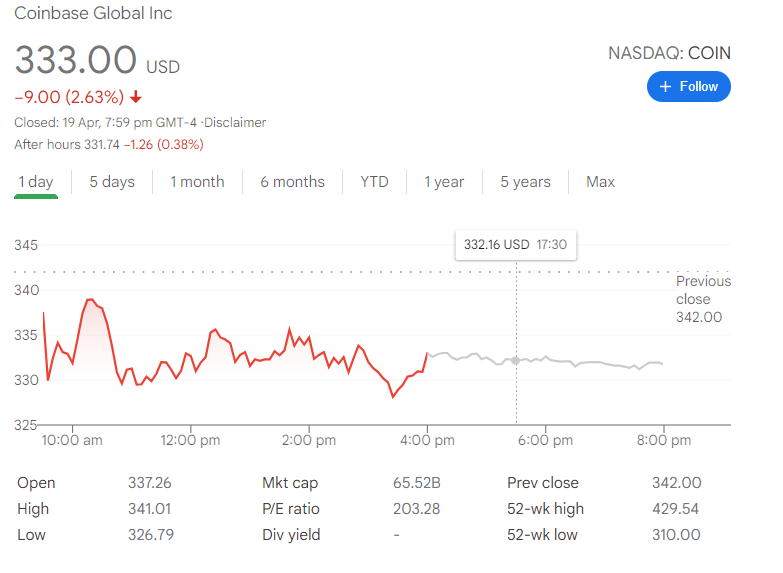Image resolution: width=783 pixels, height=573 pixels.
Task: Click the Coinbase Global Inc title
Action: 93,13
